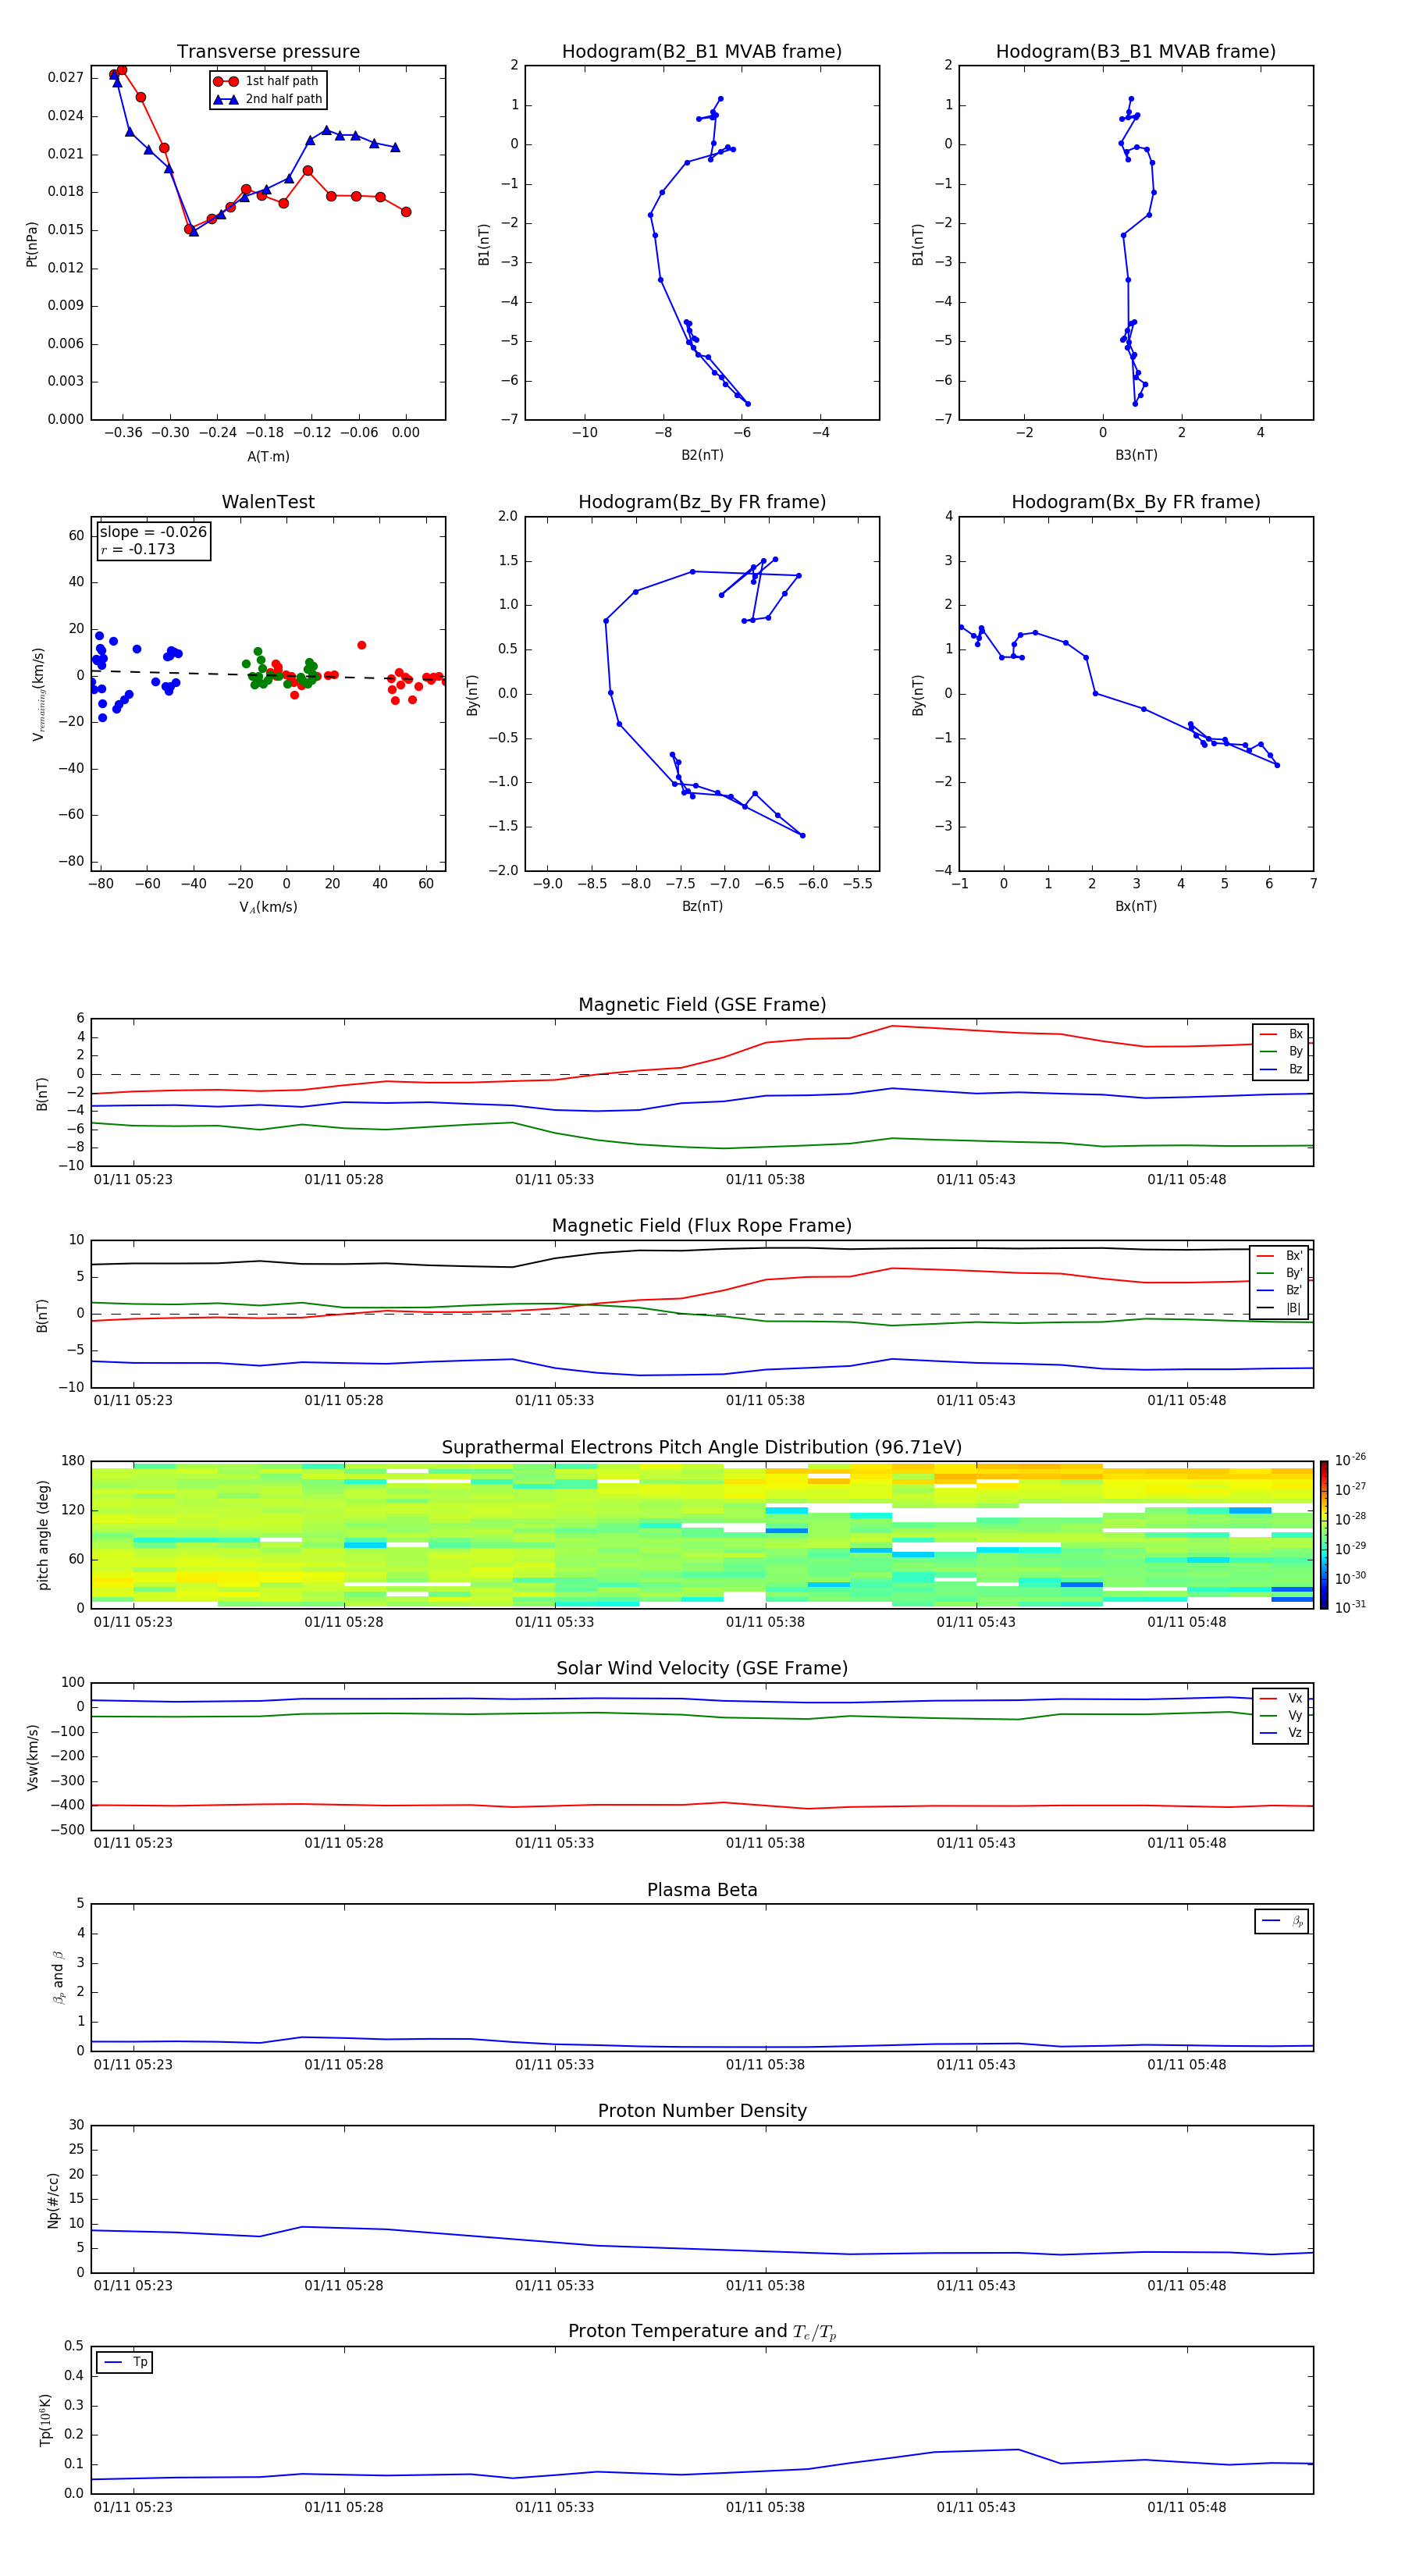Click 'Bz' legend entry in GSE magnetic field panel
The width and height of the screenshot is (1405, 2576).
(x=1282, y=1069)
